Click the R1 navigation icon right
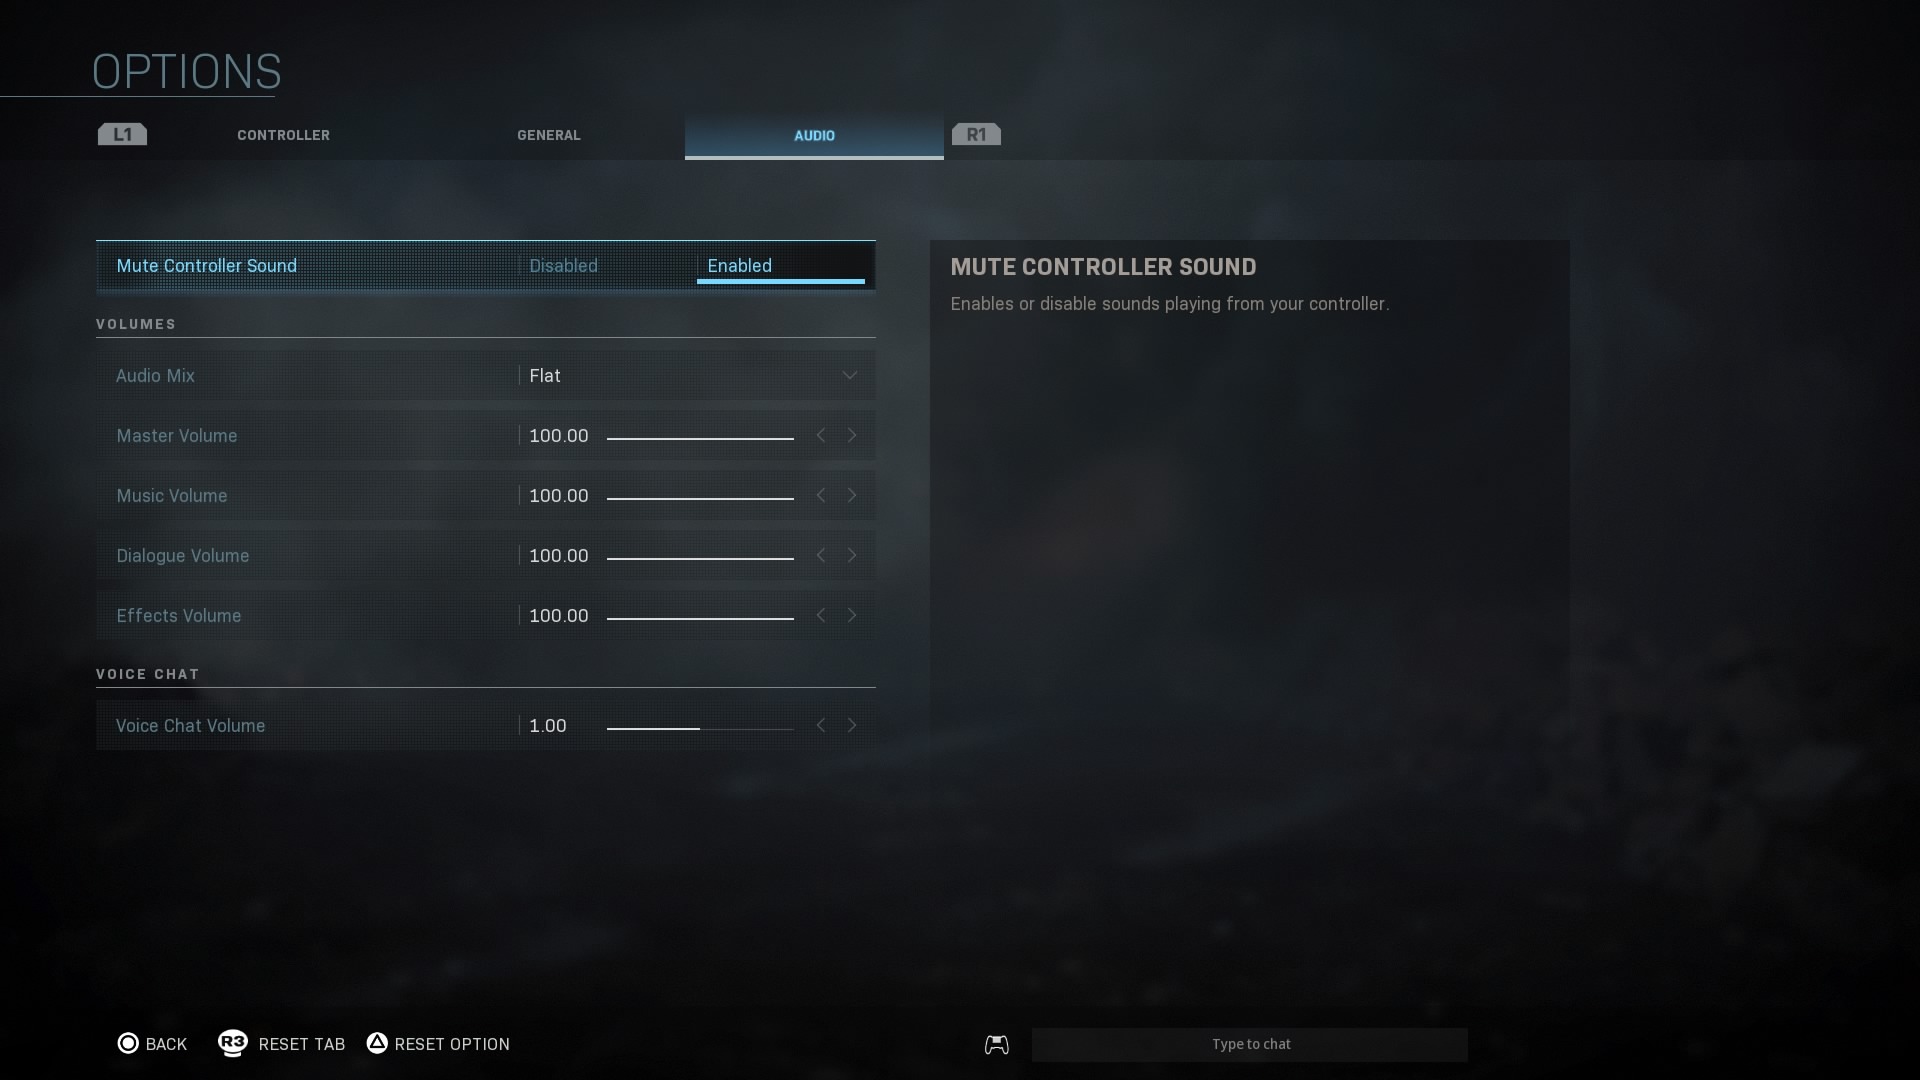1920x1080 pixels. pyautogui.click(x=976, y=133)
